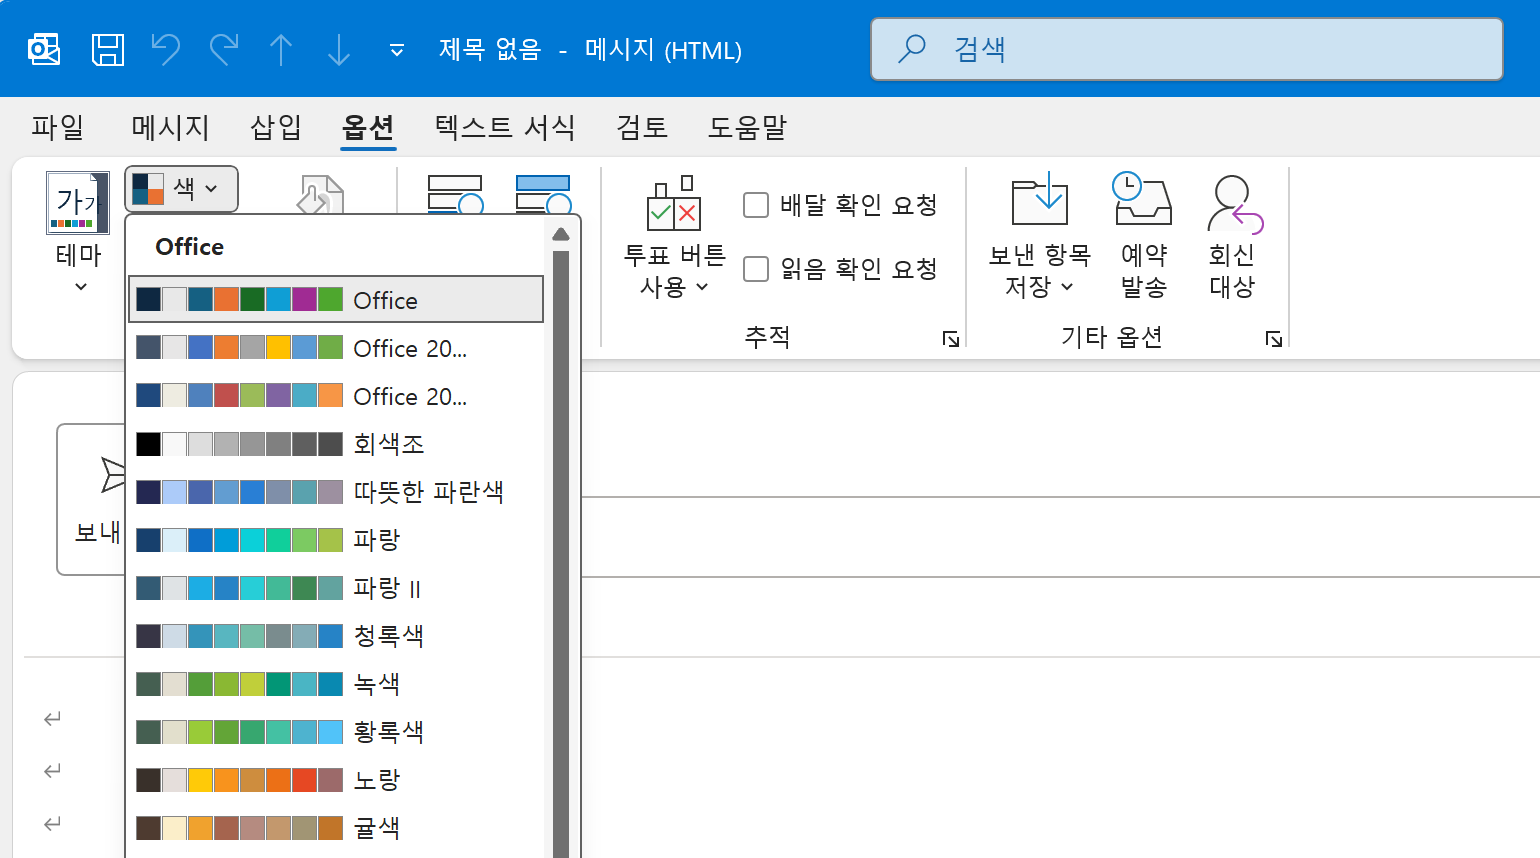Select the 파랑 II color scheme
This screenshot has width=1540, height=858.
click(x=336, y=587)
